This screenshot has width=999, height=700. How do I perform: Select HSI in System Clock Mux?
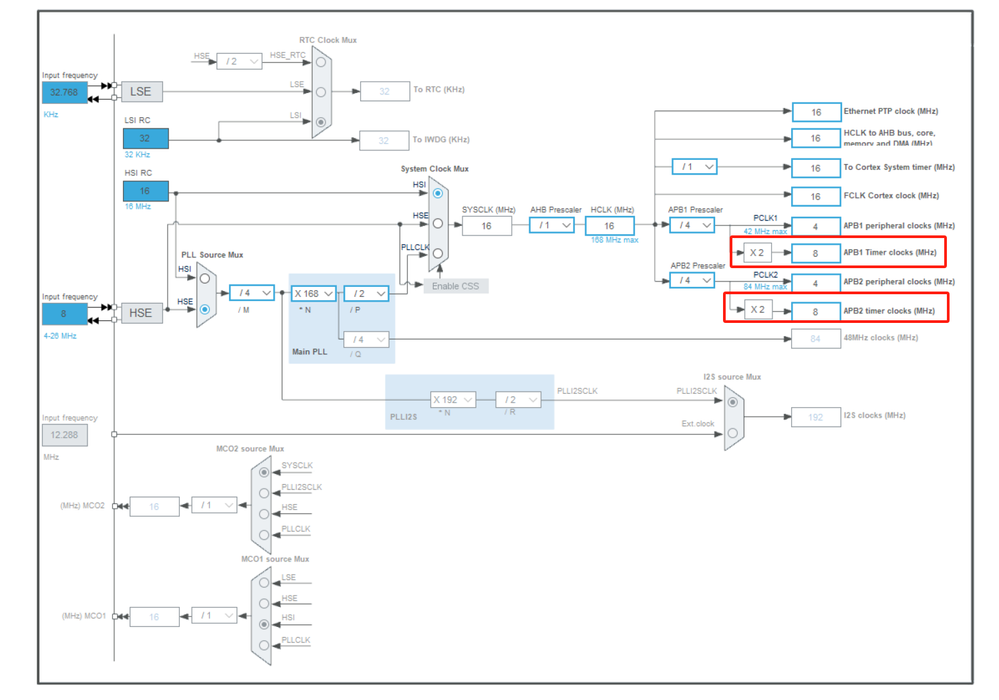tap(438, 193)
